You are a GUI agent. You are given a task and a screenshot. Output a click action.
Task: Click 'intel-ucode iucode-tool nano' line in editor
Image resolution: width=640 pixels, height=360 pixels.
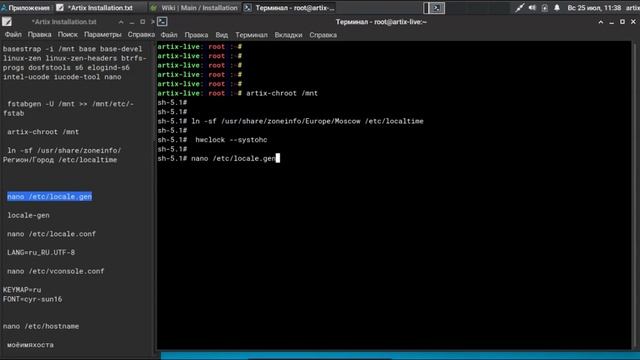pyautogui.click(x=62, y=77)
